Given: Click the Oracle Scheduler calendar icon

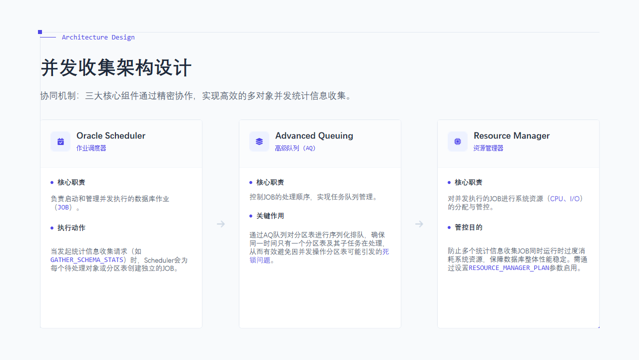Looking at the screenshot, I should (60, 141).
